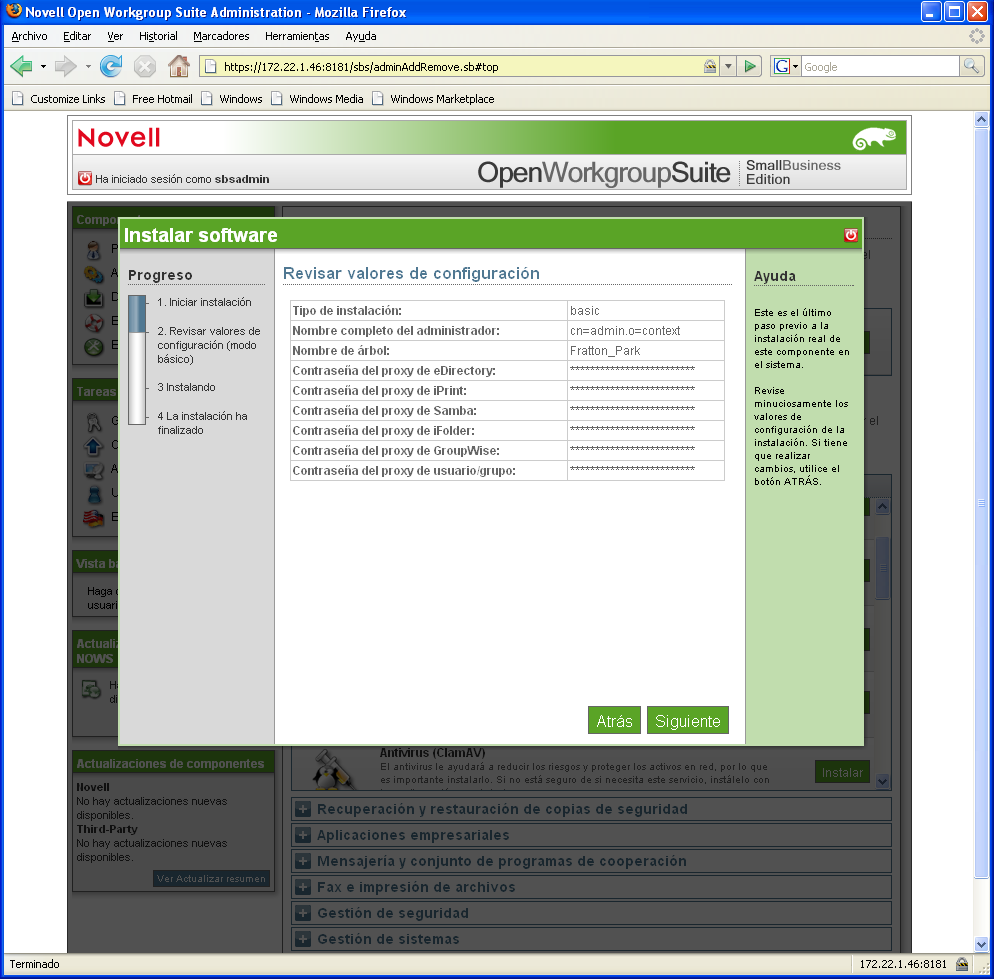
Task: Click Contraseña del proxy de Samba label
Action: pos(384,411)
